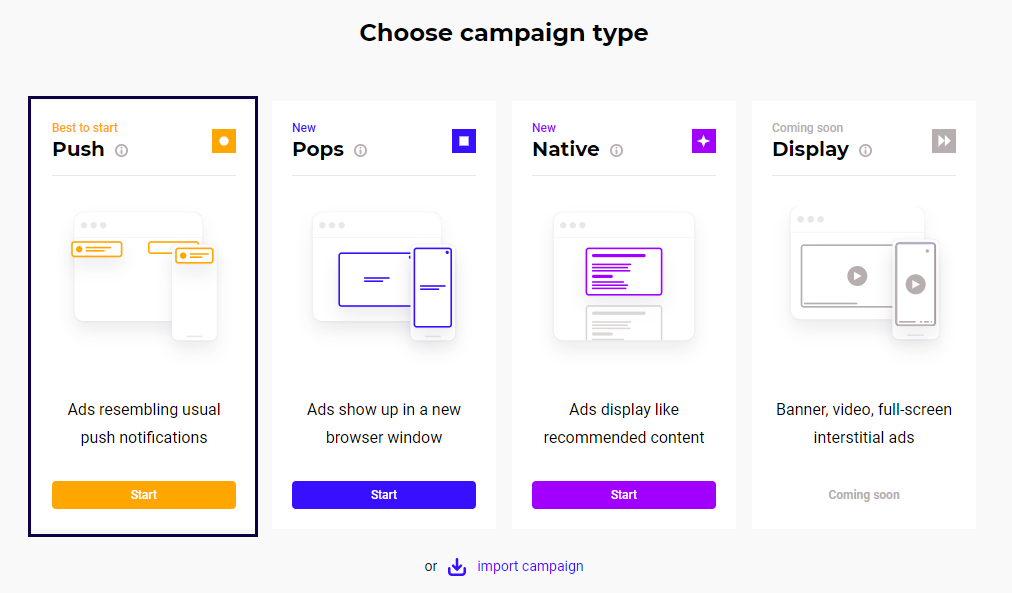Click the gray Display fast-forward icon
The height and width of the screenshot is (593, 1012).
click(943, 141)
